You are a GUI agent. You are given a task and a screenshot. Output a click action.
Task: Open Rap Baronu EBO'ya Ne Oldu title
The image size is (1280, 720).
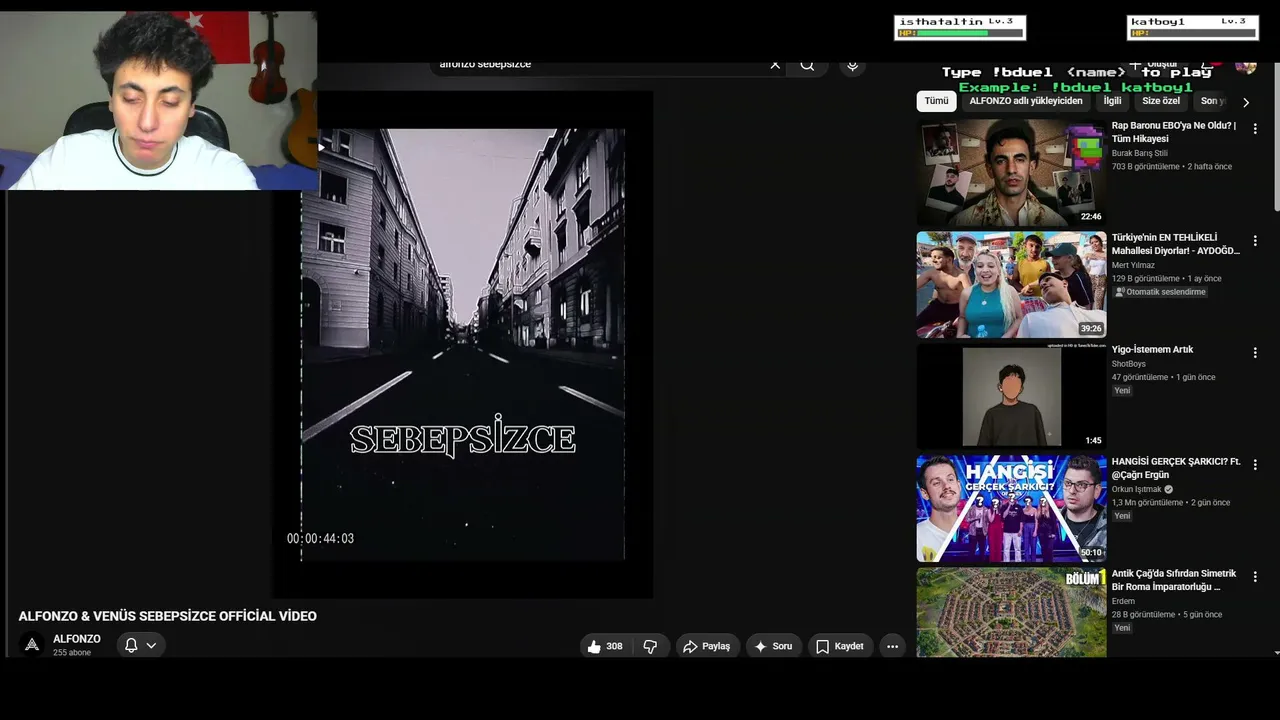pyautogui.click(x=1174, y=132)
